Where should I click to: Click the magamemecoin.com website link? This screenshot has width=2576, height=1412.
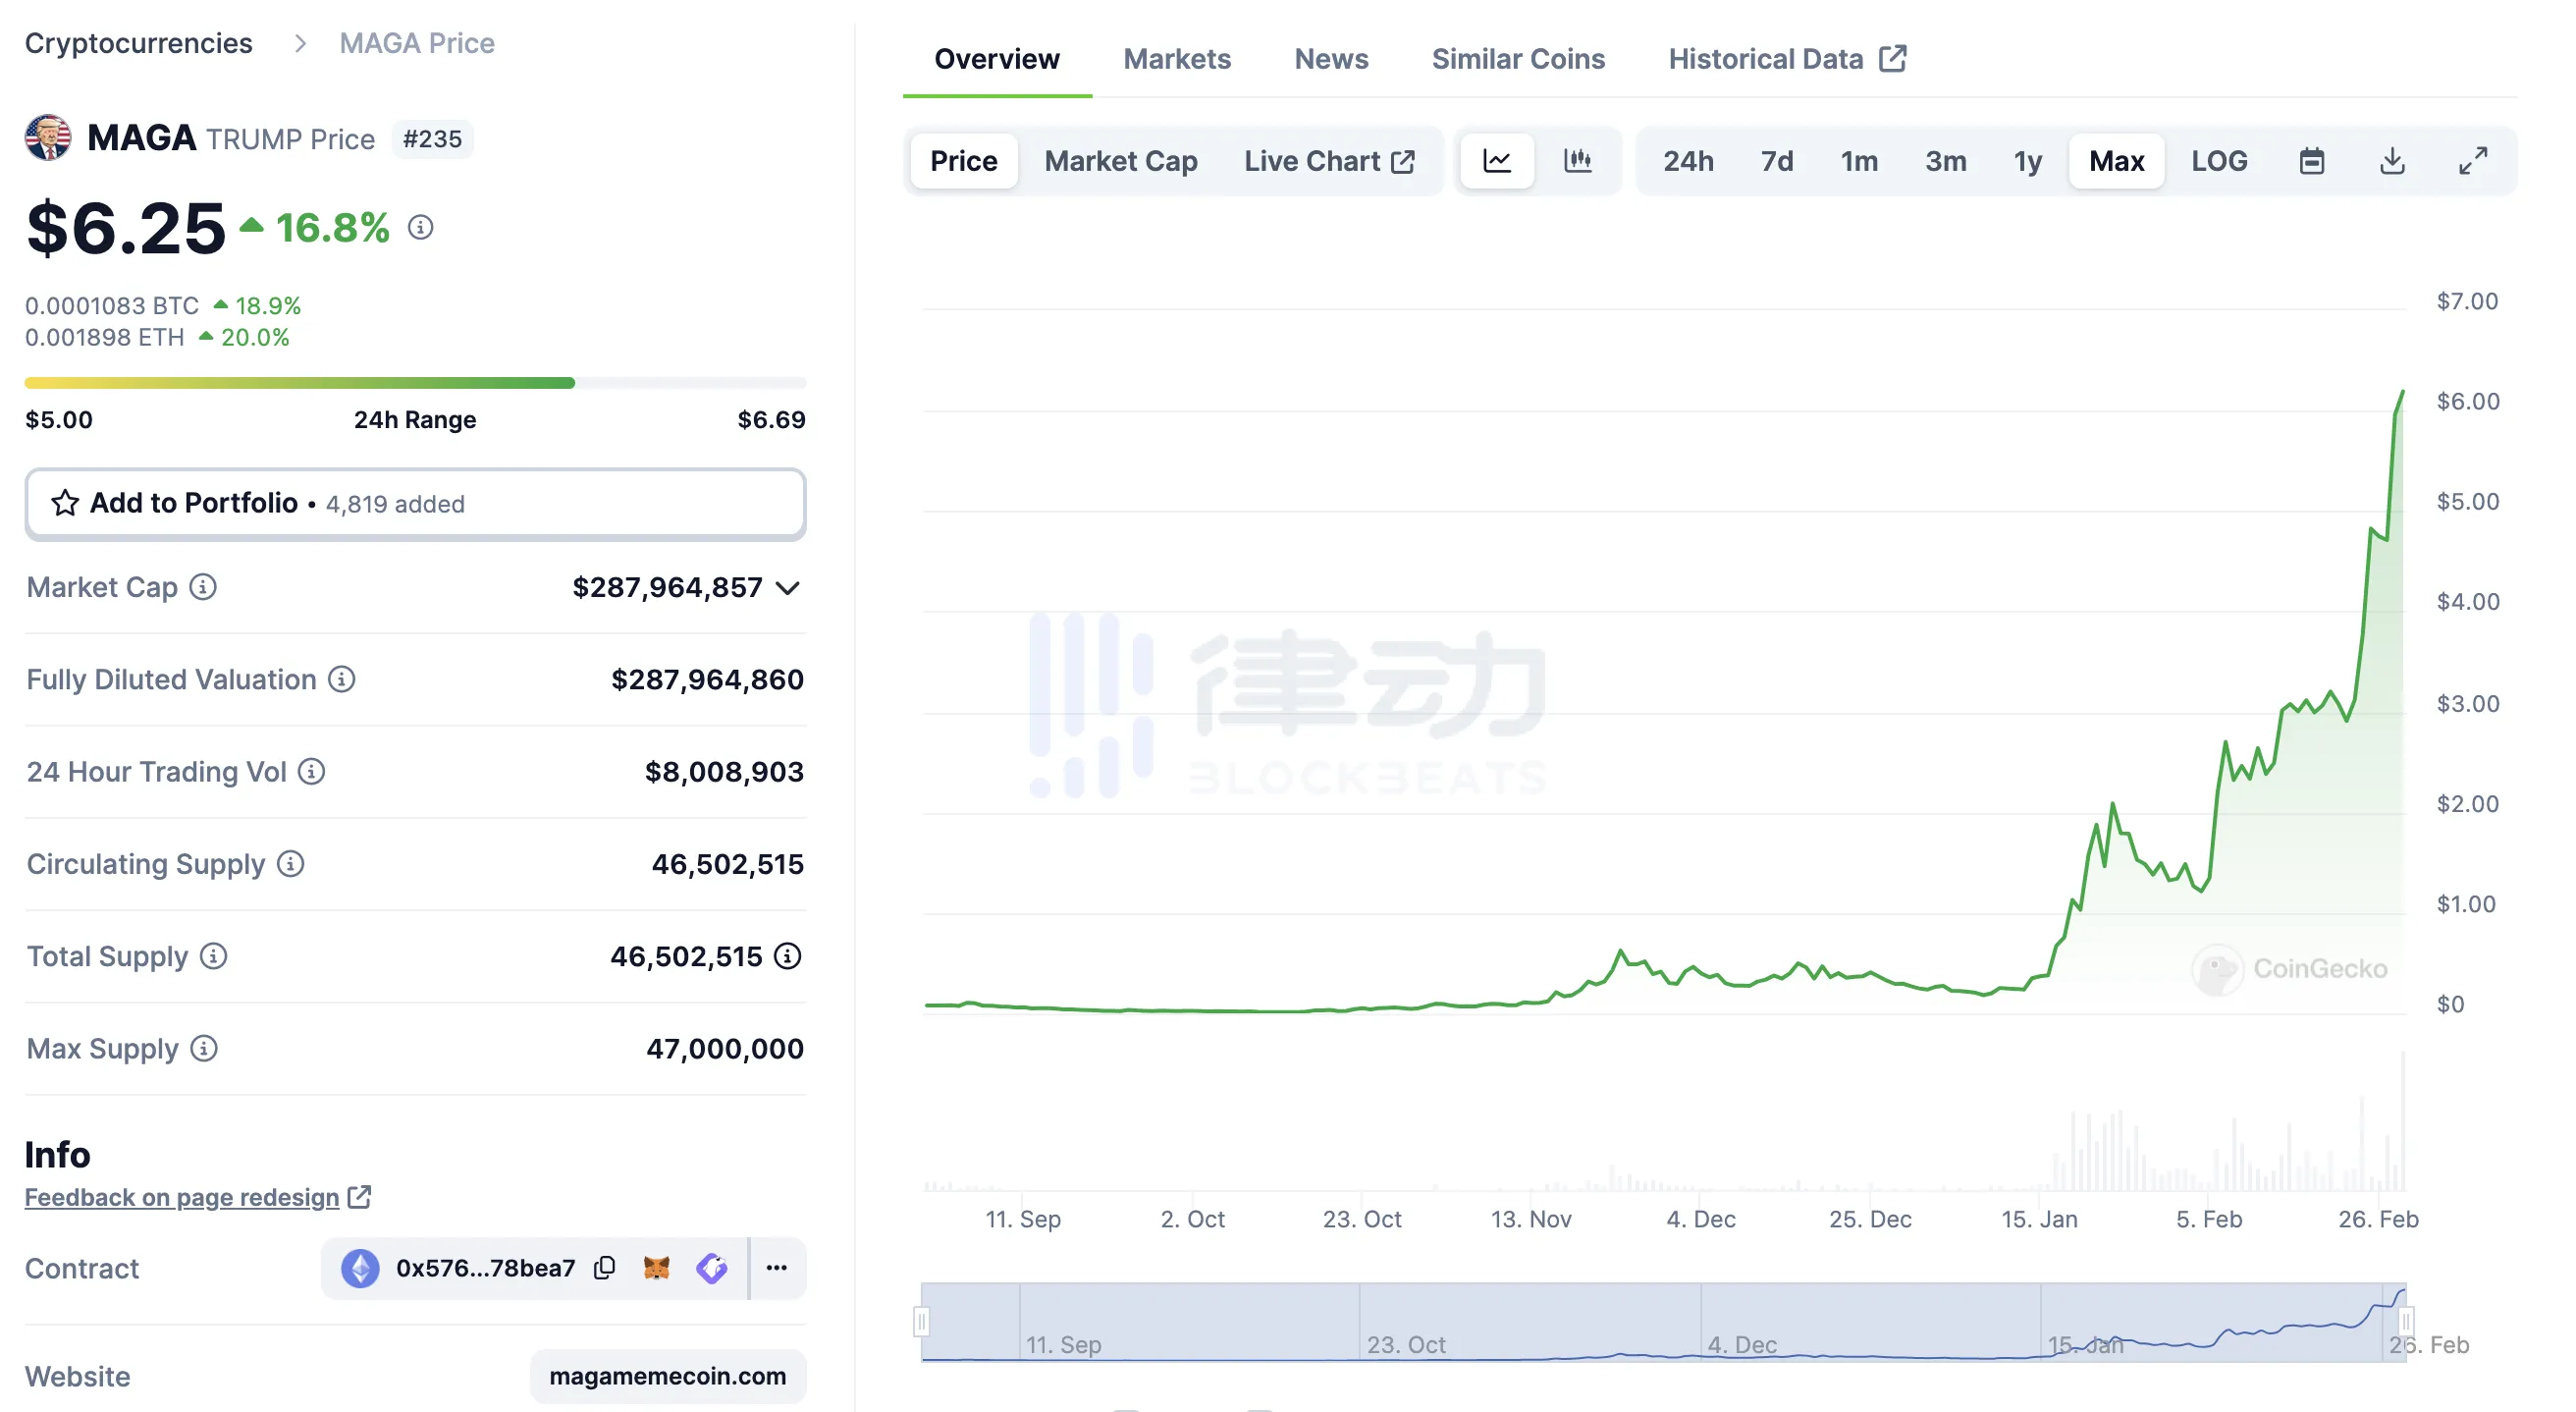pyautogui.click(x=670, y=1374)
